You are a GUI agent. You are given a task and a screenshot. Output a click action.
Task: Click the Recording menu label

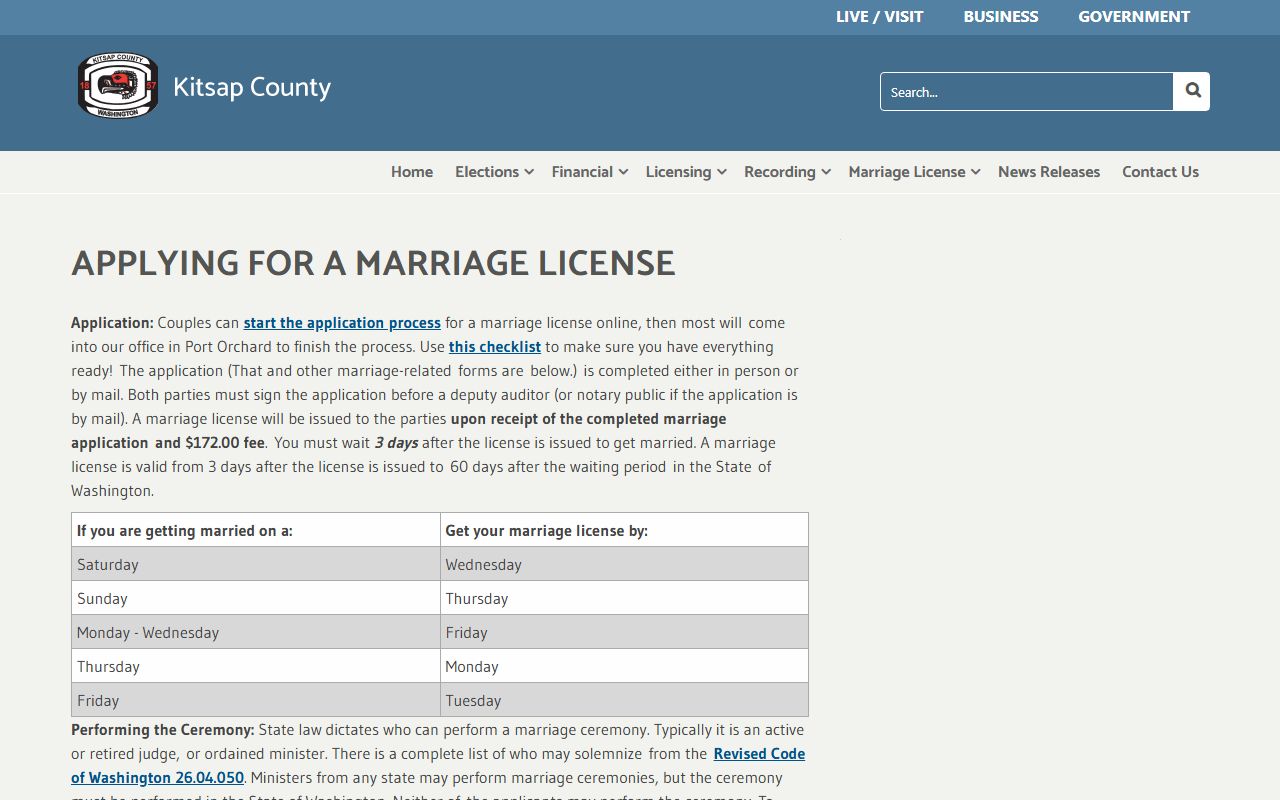pyautogui.click(x=780, y=172)
